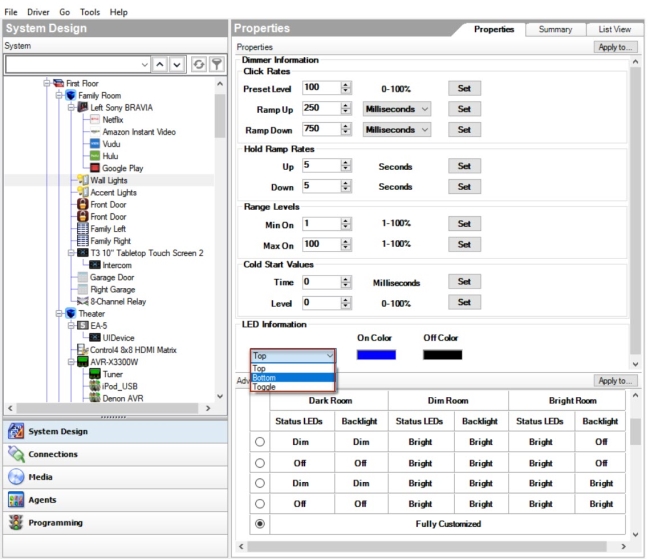Click the up arrow navigation button

coord(160,64)
